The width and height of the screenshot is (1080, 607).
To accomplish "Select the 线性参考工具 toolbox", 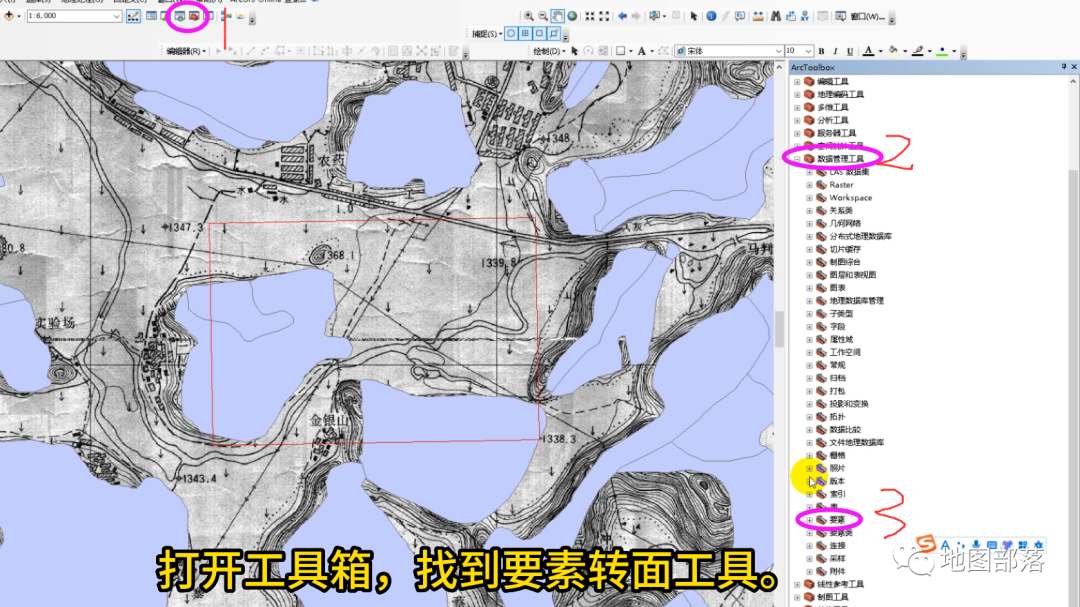I will pos(840,584).
